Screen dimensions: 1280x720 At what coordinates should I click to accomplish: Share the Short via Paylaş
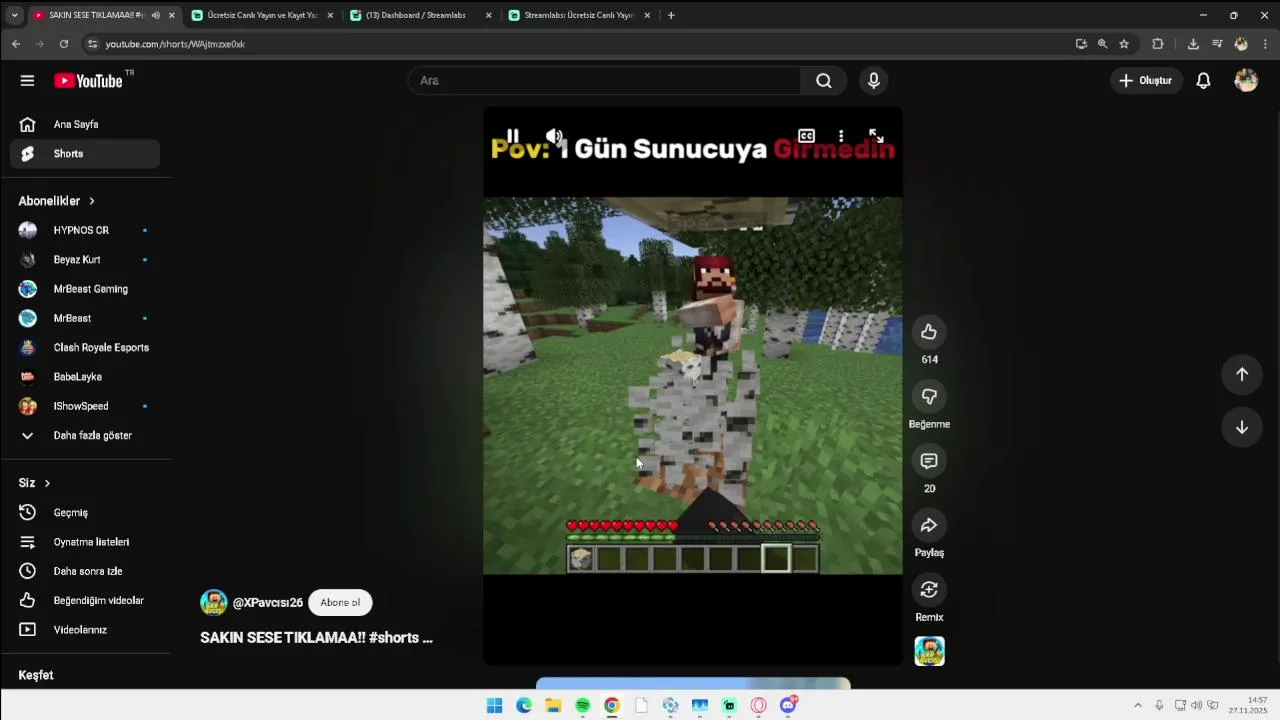coord(929,525)
